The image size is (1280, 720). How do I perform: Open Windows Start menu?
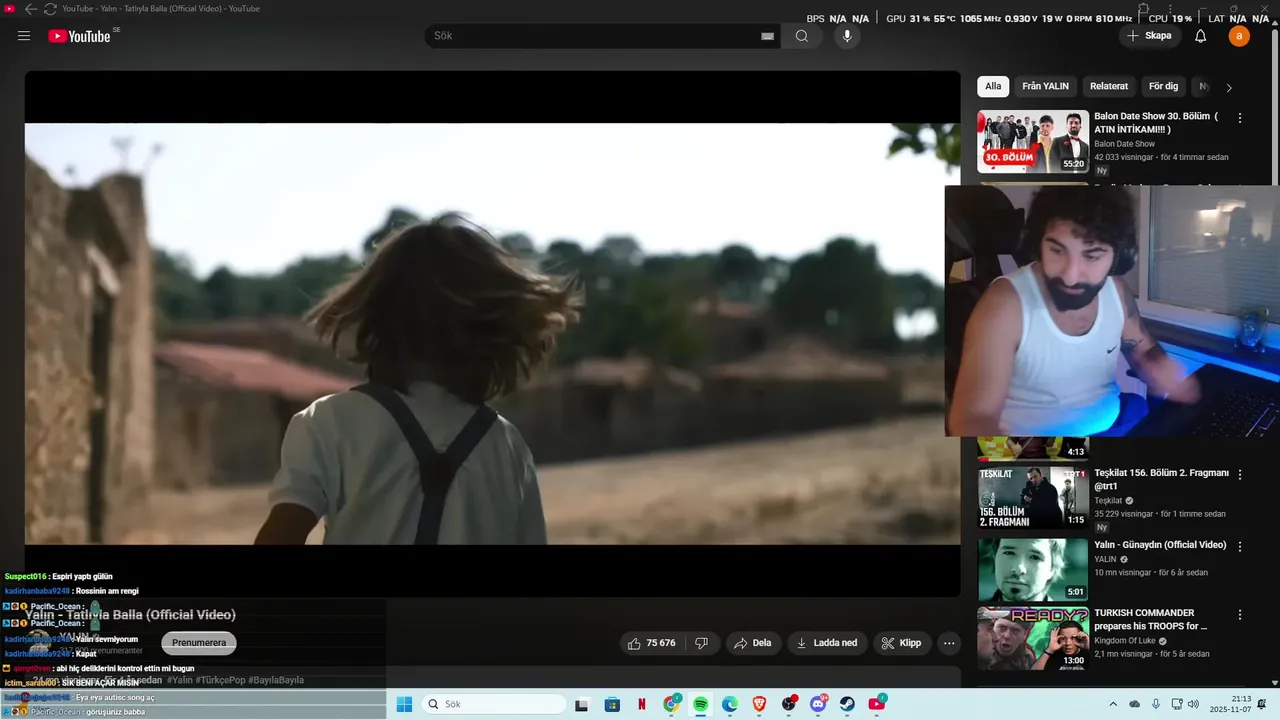tap(404, 705)
